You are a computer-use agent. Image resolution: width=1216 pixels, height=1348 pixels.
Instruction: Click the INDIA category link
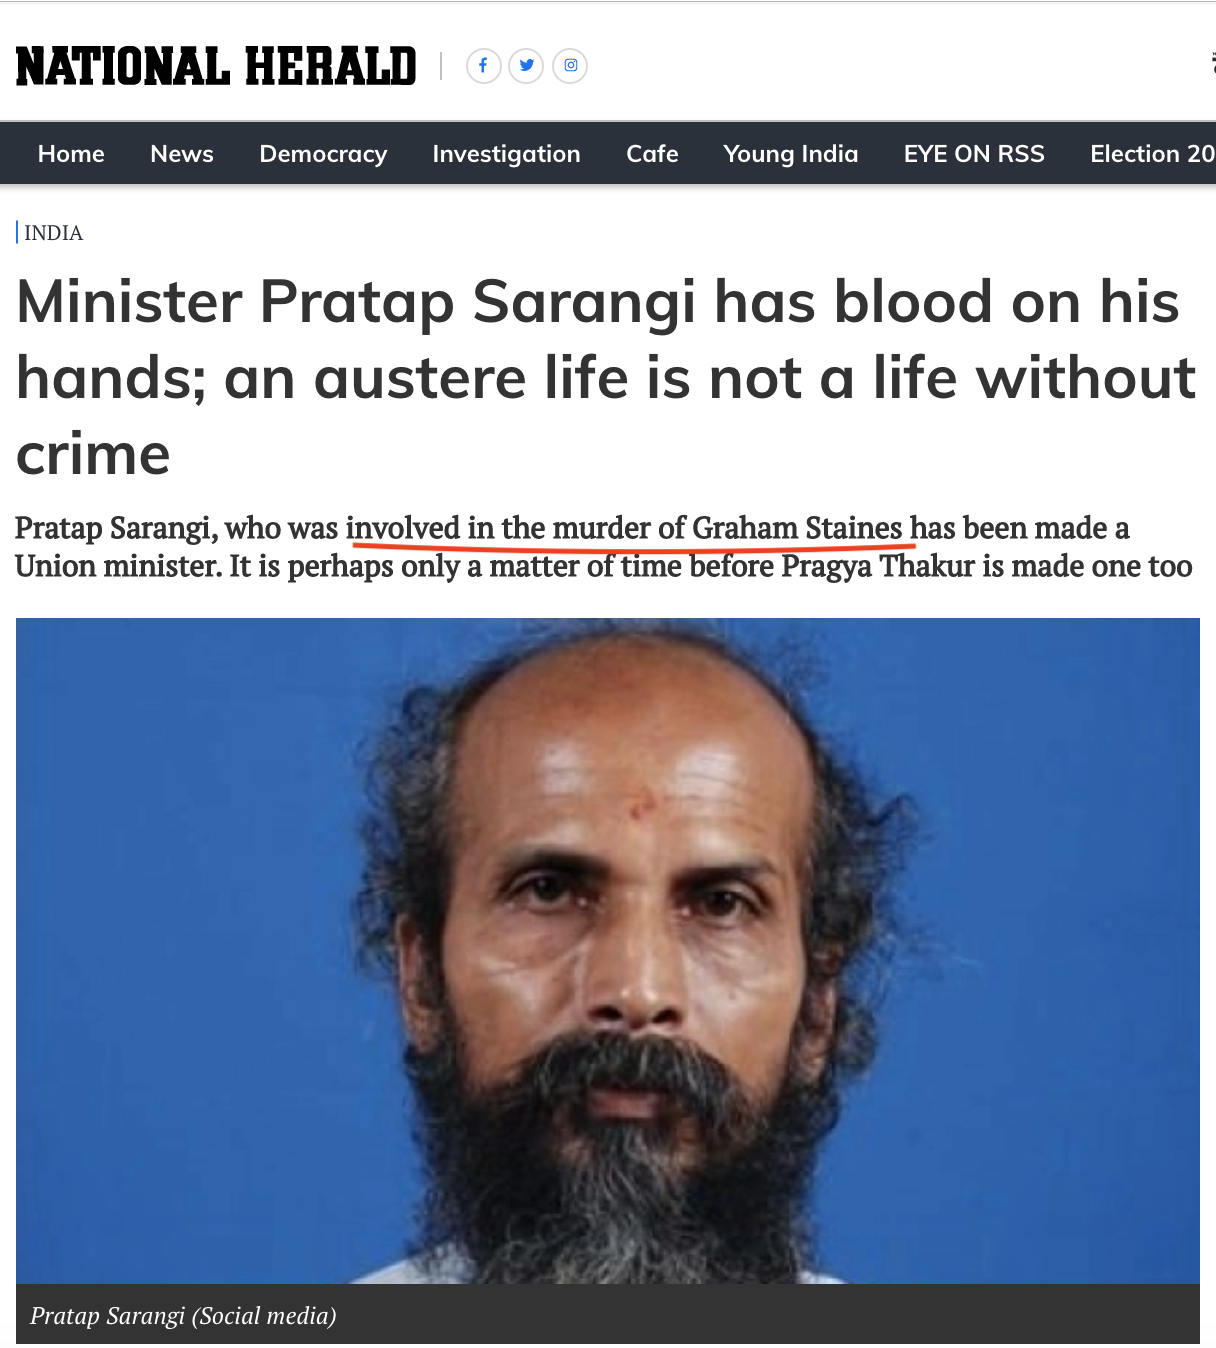(53, 233)
